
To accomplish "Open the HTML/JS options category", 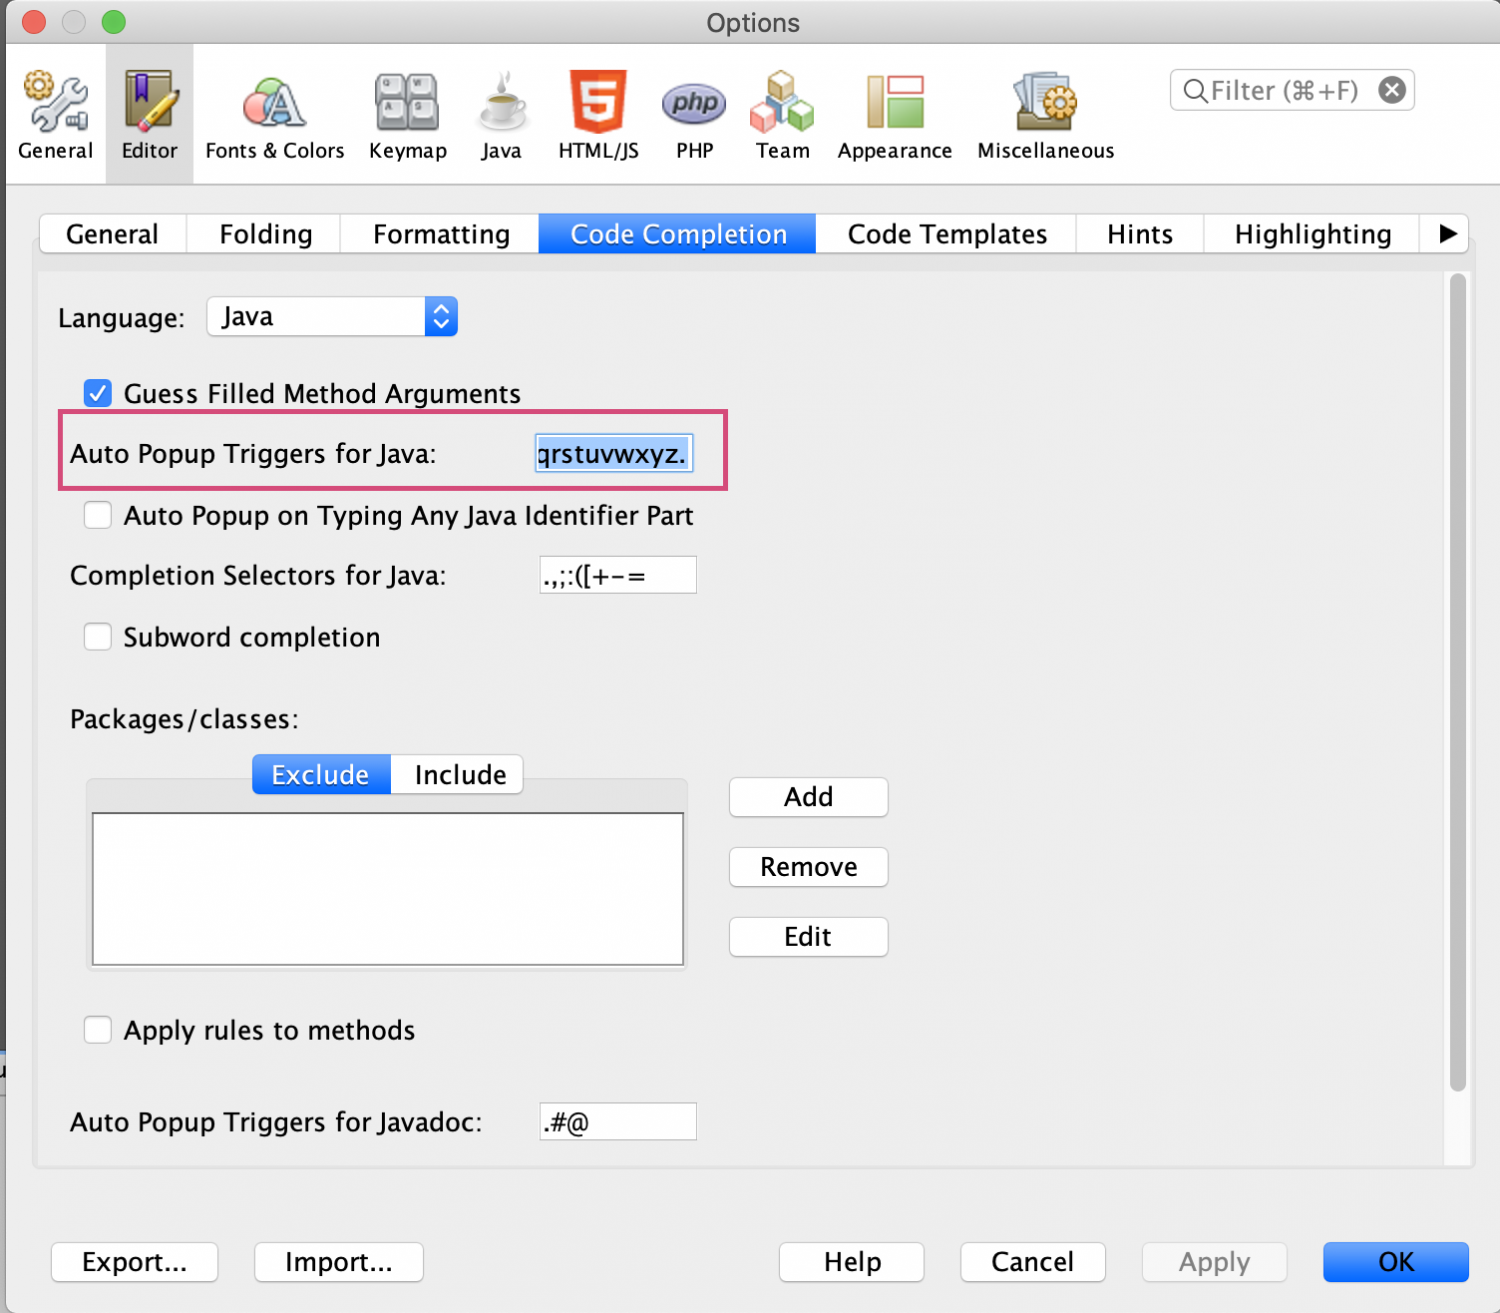I will tap(598, 115).
